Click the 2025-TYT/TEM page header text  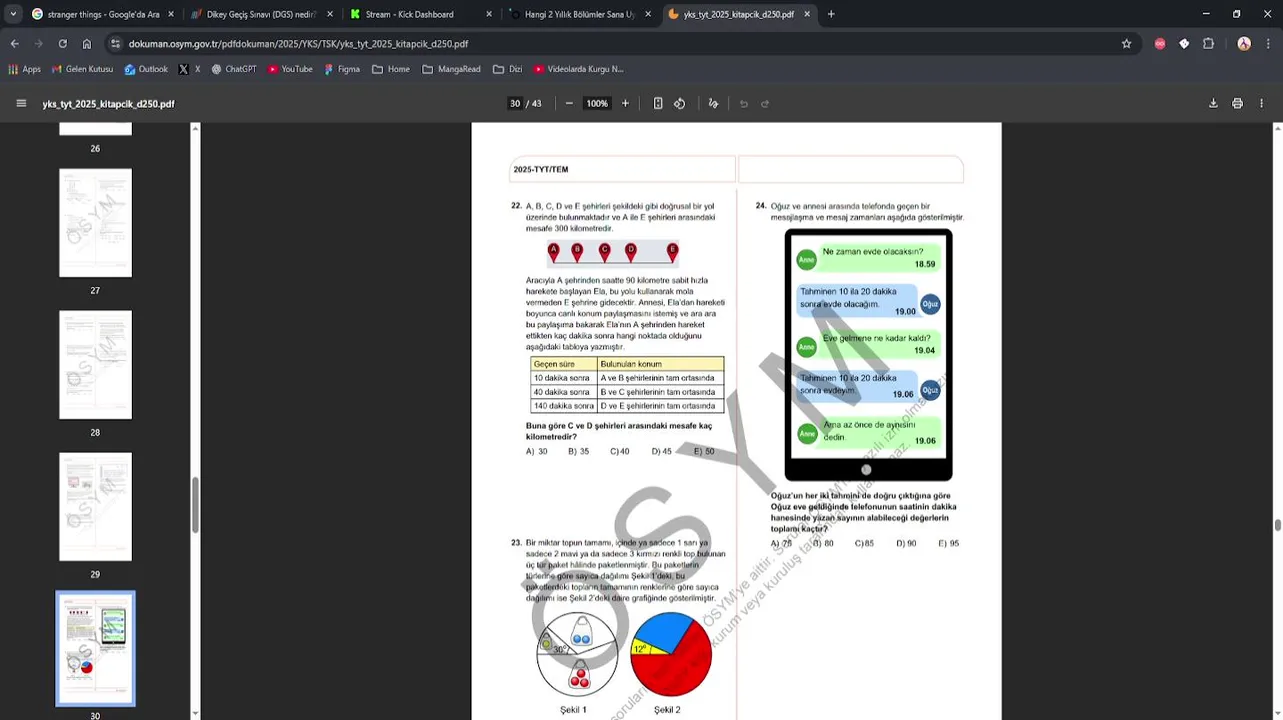541,170
